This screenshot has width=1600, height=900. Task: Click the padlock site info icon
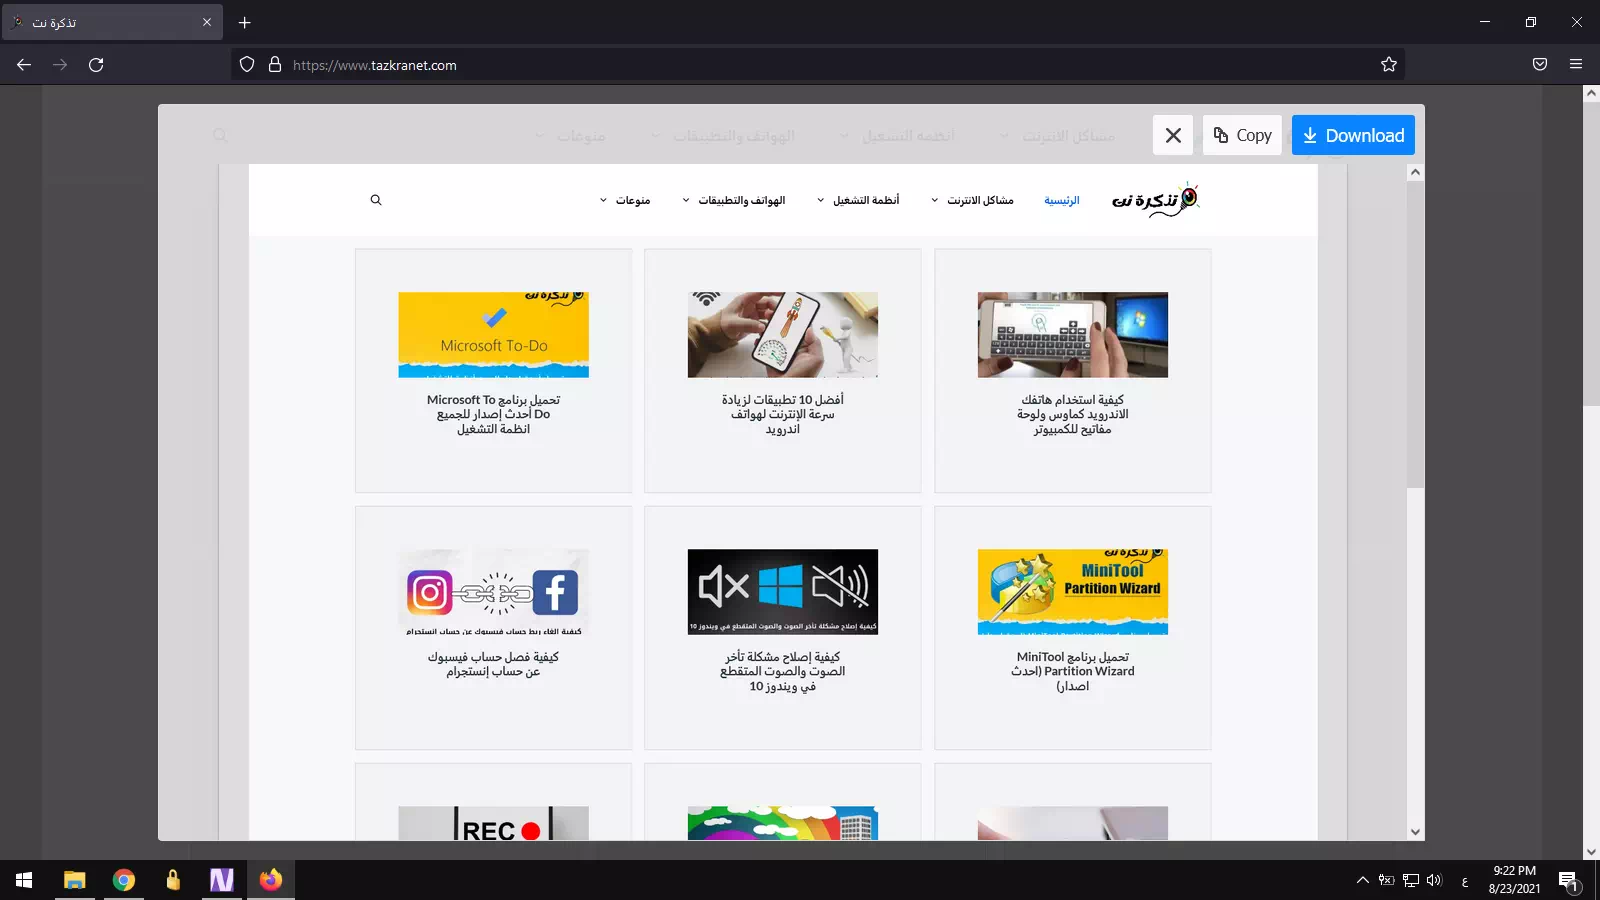pos(275,65)
